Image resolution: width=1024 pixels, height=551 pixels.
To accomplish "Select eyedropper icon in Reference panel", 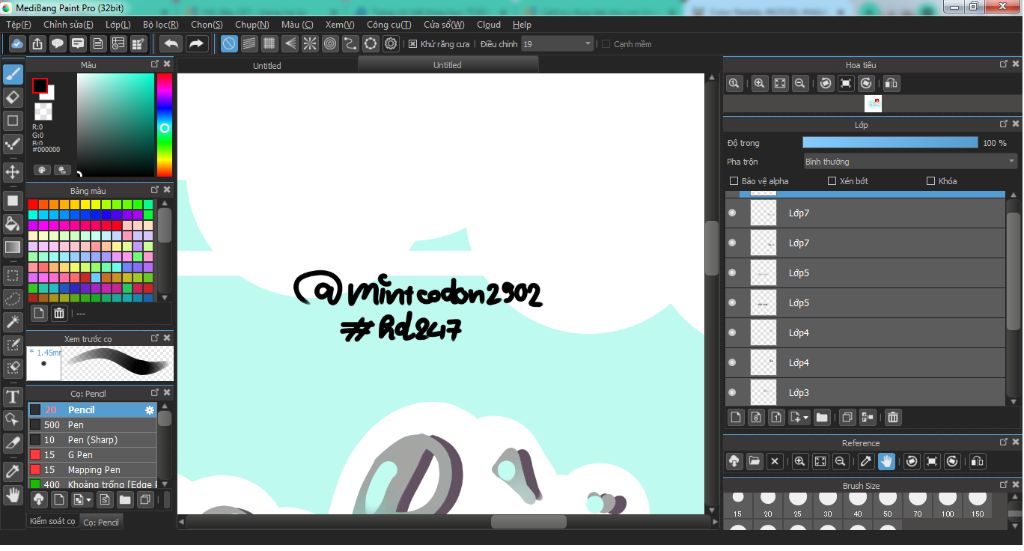I will coord(866,462).
